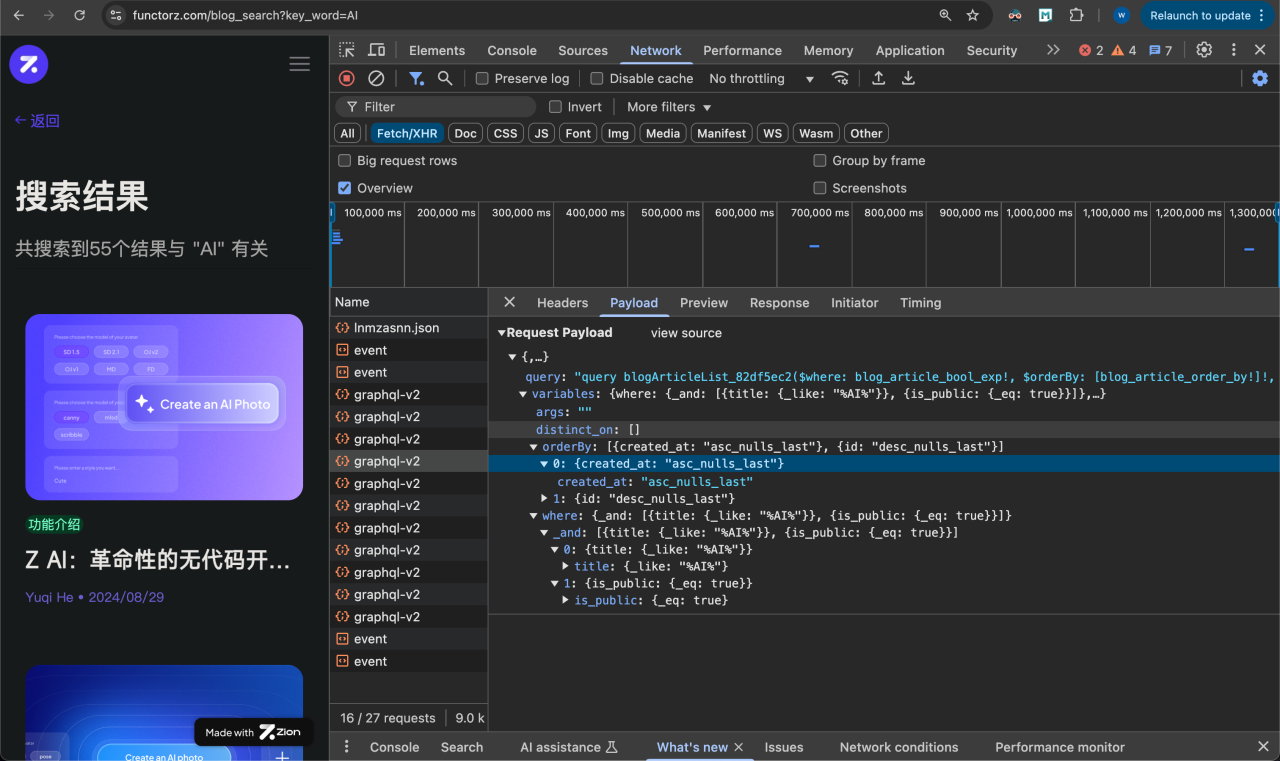Open network search magnifier icon
This screenshot has height=761, width=1280.
point(445,78)
